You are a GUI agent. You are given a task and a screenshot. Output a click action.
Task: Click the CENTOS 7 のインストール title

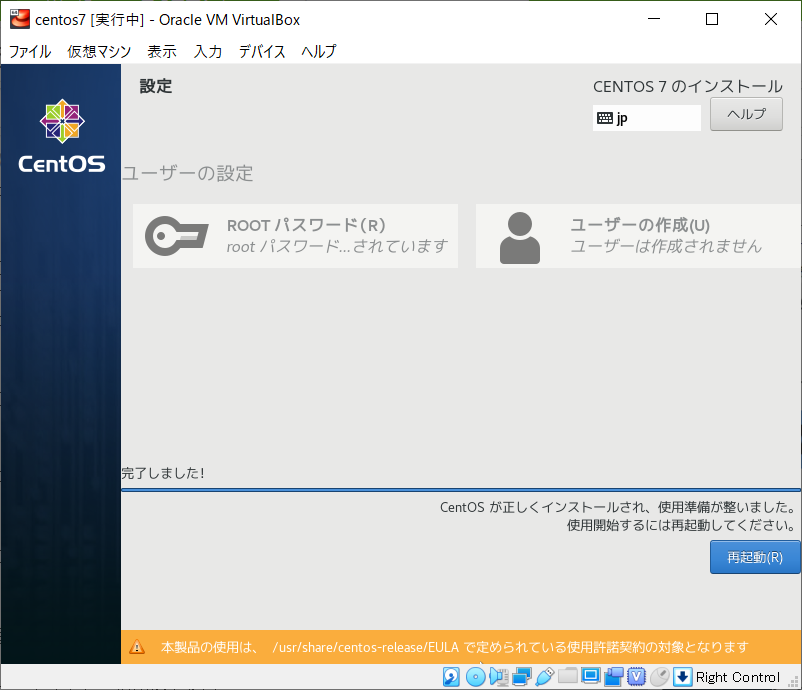(688, 86)
